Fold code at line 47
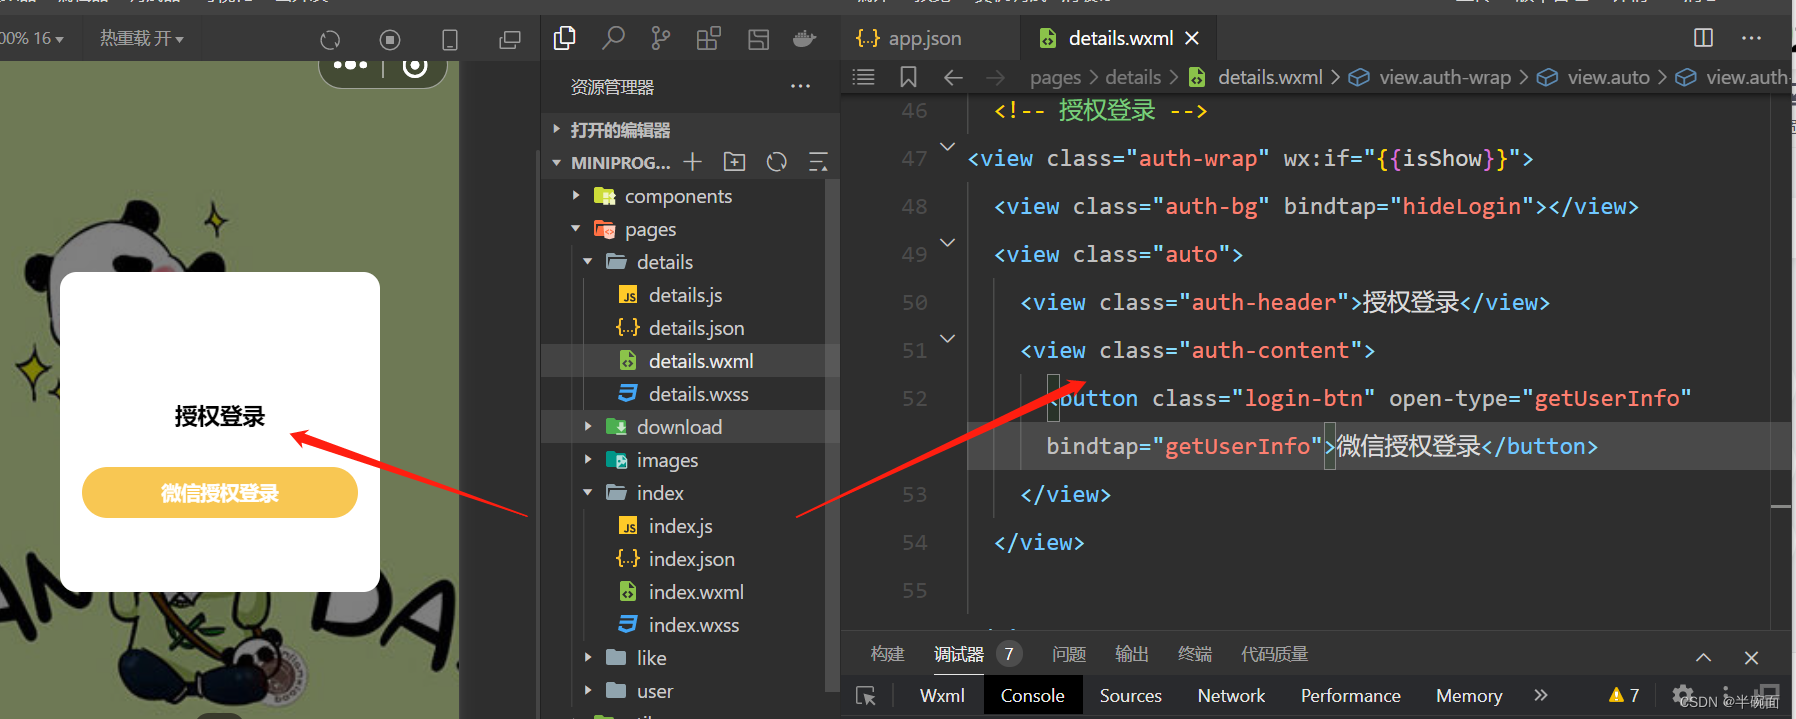This screenshot has height=719, width=1796. pyautogui.click(x=947, y=147)
